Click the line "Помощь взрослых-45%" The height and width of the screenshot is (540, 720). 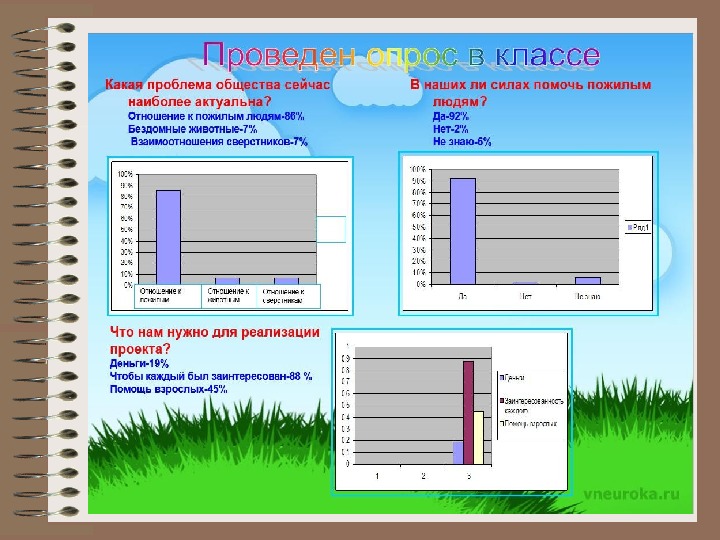pos(168,389)
